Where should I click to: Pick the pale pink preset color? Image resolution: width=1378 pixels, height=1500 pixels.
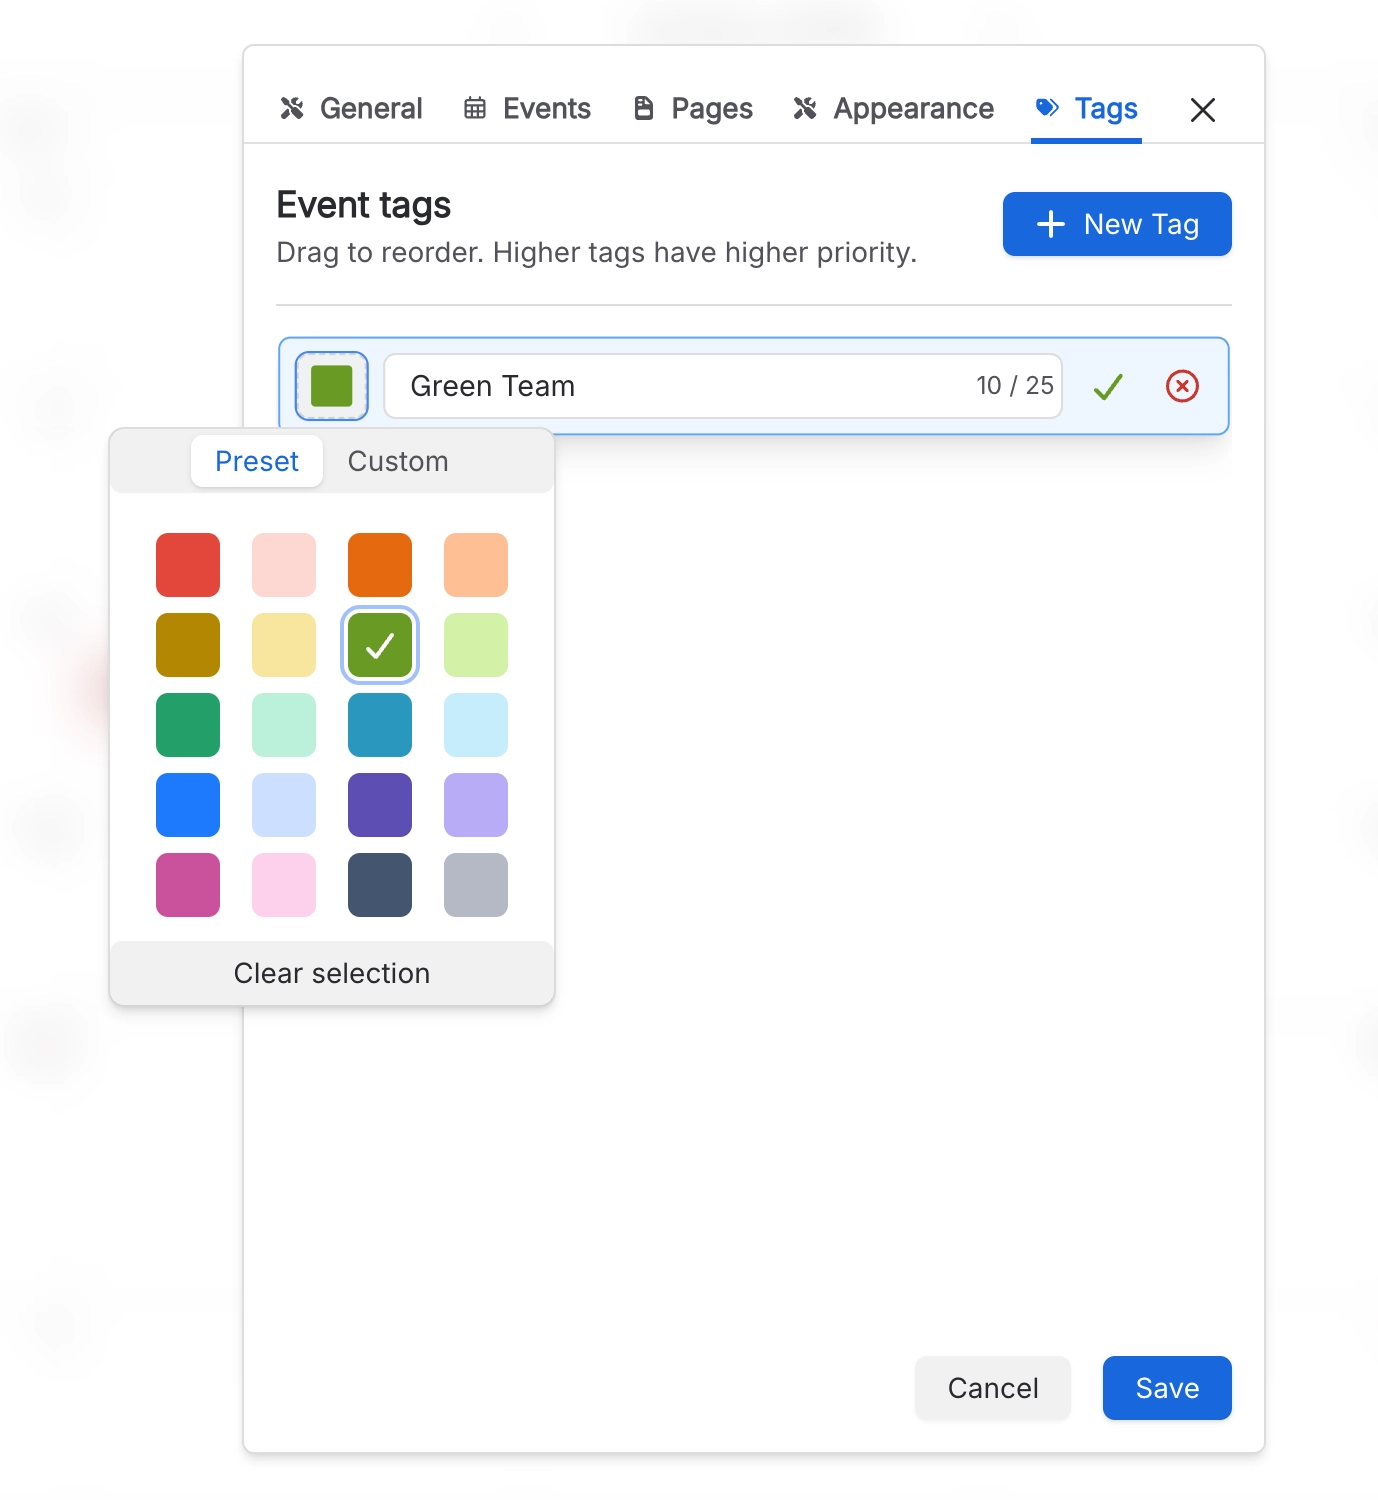[x=284, y=885]
